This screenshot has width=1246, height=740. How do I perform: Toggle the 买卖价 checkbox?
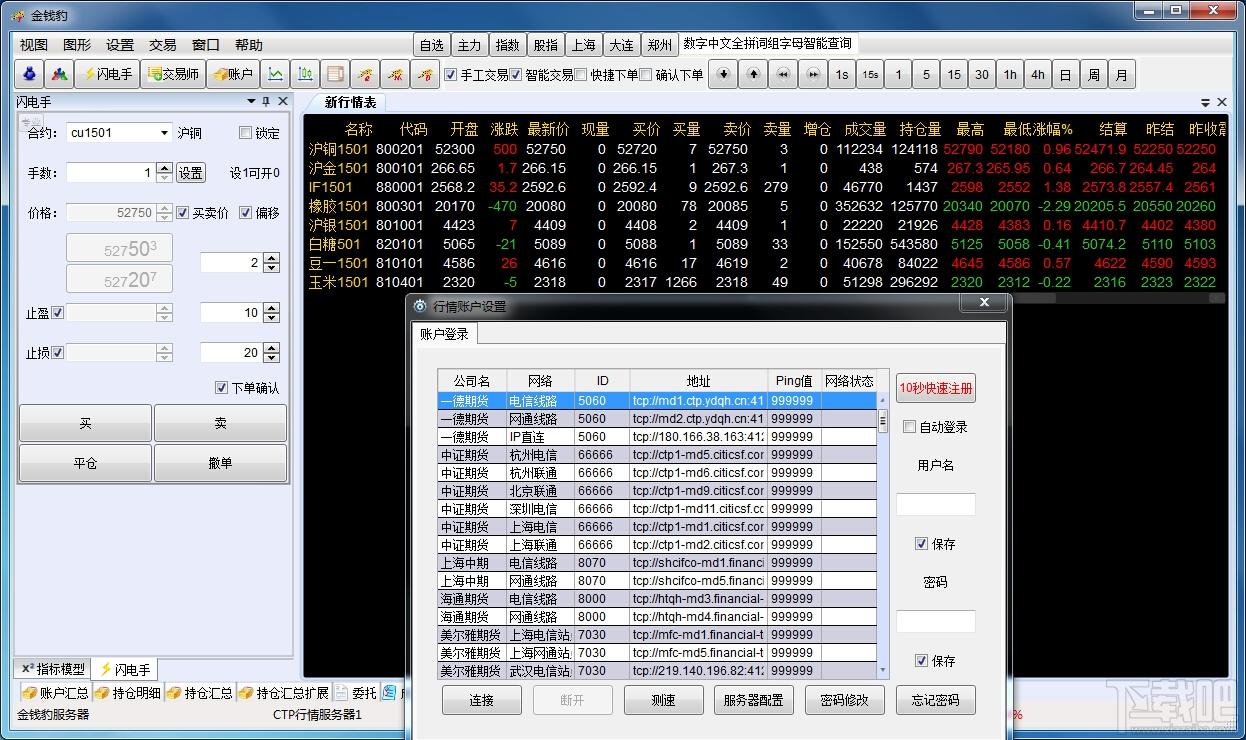182,213
